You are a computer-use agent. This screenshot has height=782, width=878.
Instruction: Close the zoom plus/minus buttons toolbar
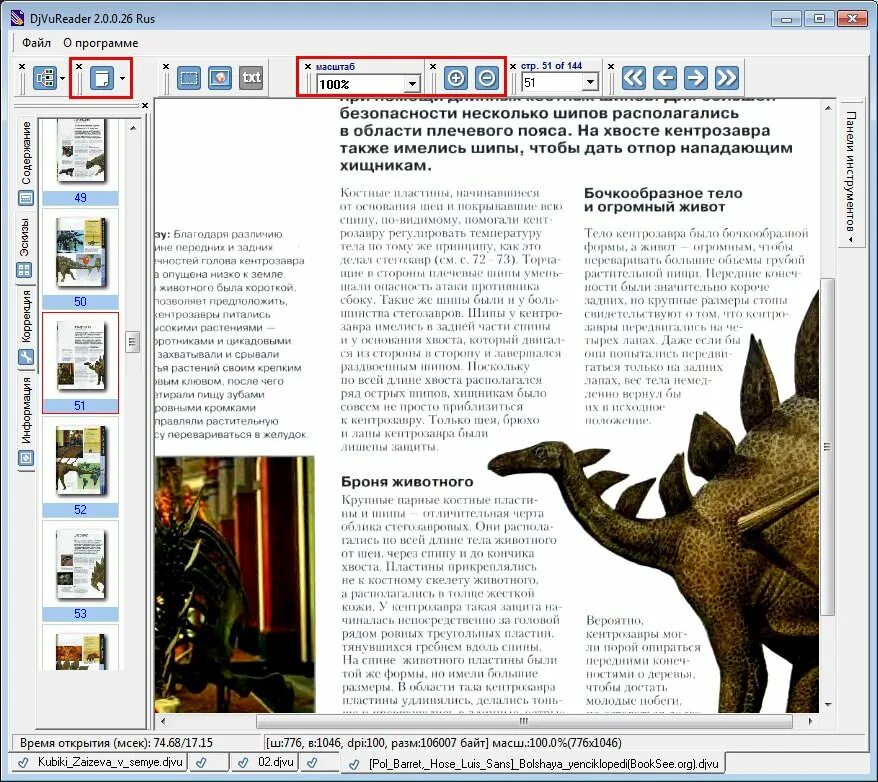(x=433, y=66)
